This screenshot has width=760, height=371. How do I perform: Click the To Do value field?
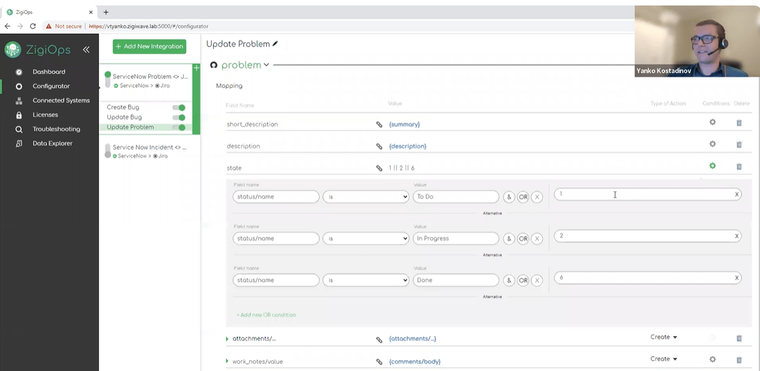coord(456,197)
